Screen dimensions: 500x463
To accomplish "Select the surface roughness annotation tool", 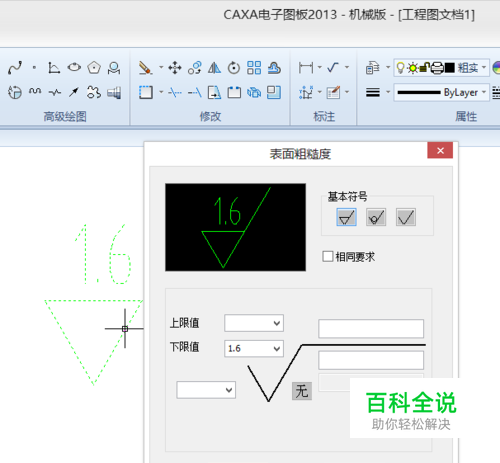I will pos(333,68).
